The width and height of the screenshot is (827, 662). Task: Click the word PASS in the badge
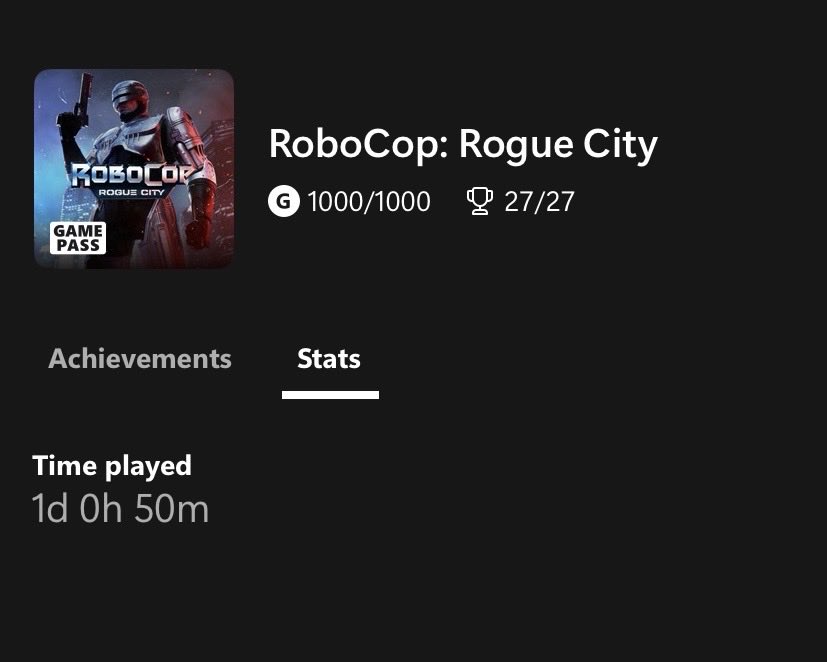tap(78, 245)
